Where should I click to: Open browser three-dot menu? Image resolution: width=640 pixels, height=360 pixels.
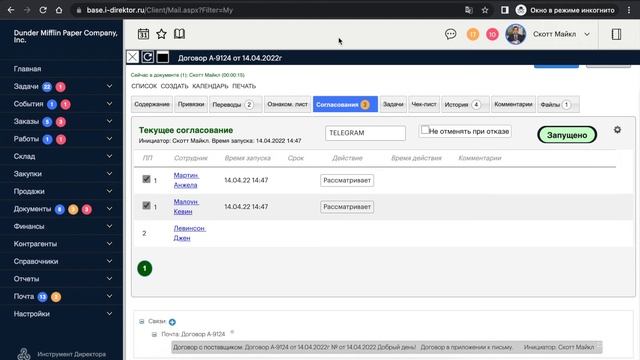[629, 10]
